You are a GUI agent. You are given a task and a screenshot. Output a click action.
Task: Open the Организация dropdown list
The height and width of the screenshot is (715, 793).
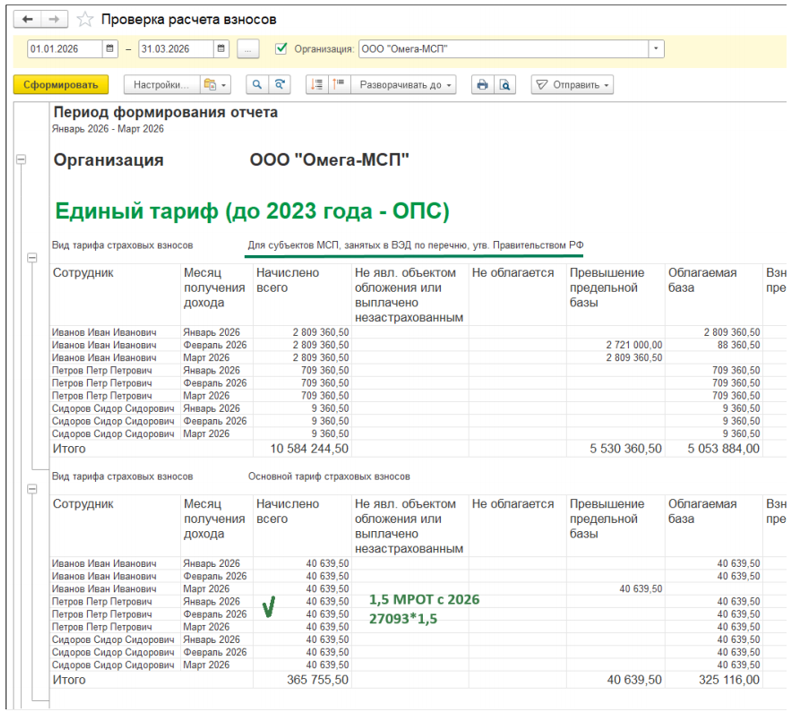click(655, 48)
